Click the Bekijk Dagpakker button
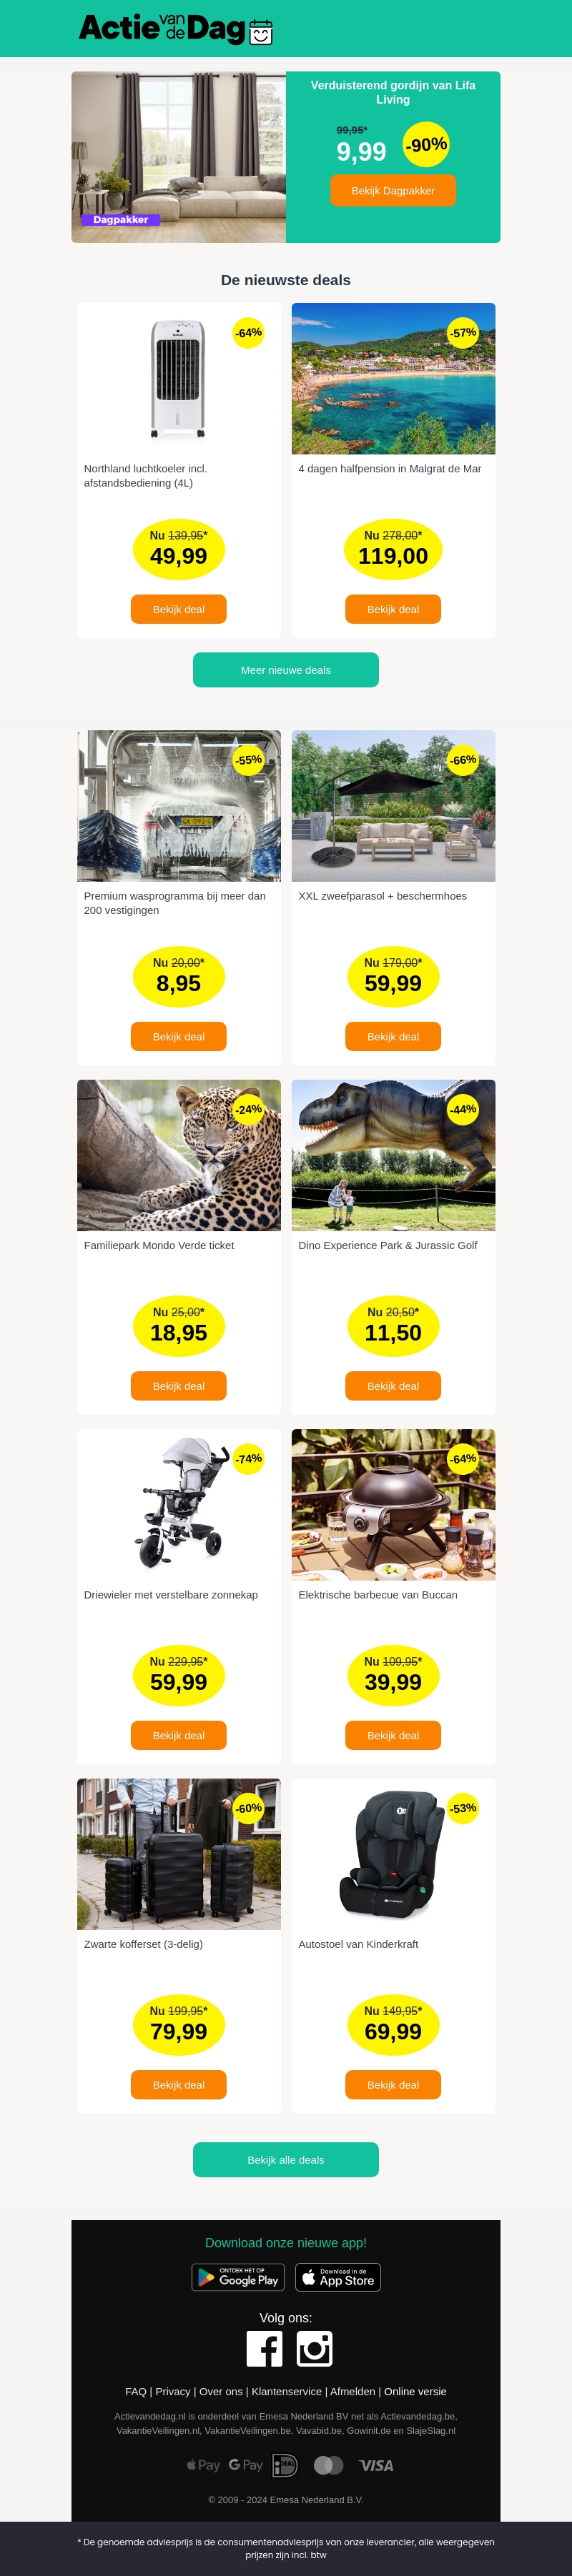 [x=393, y=191]
